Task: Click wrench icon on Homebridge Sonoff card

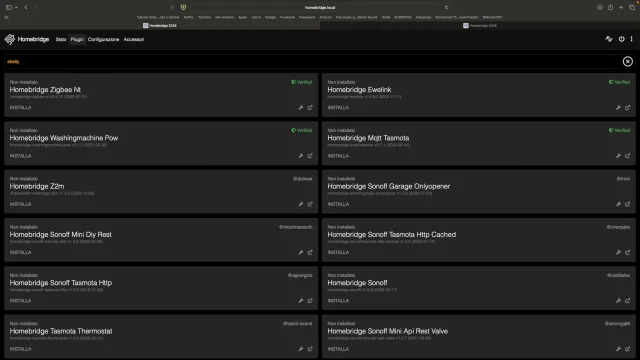Action: point(618,301)
